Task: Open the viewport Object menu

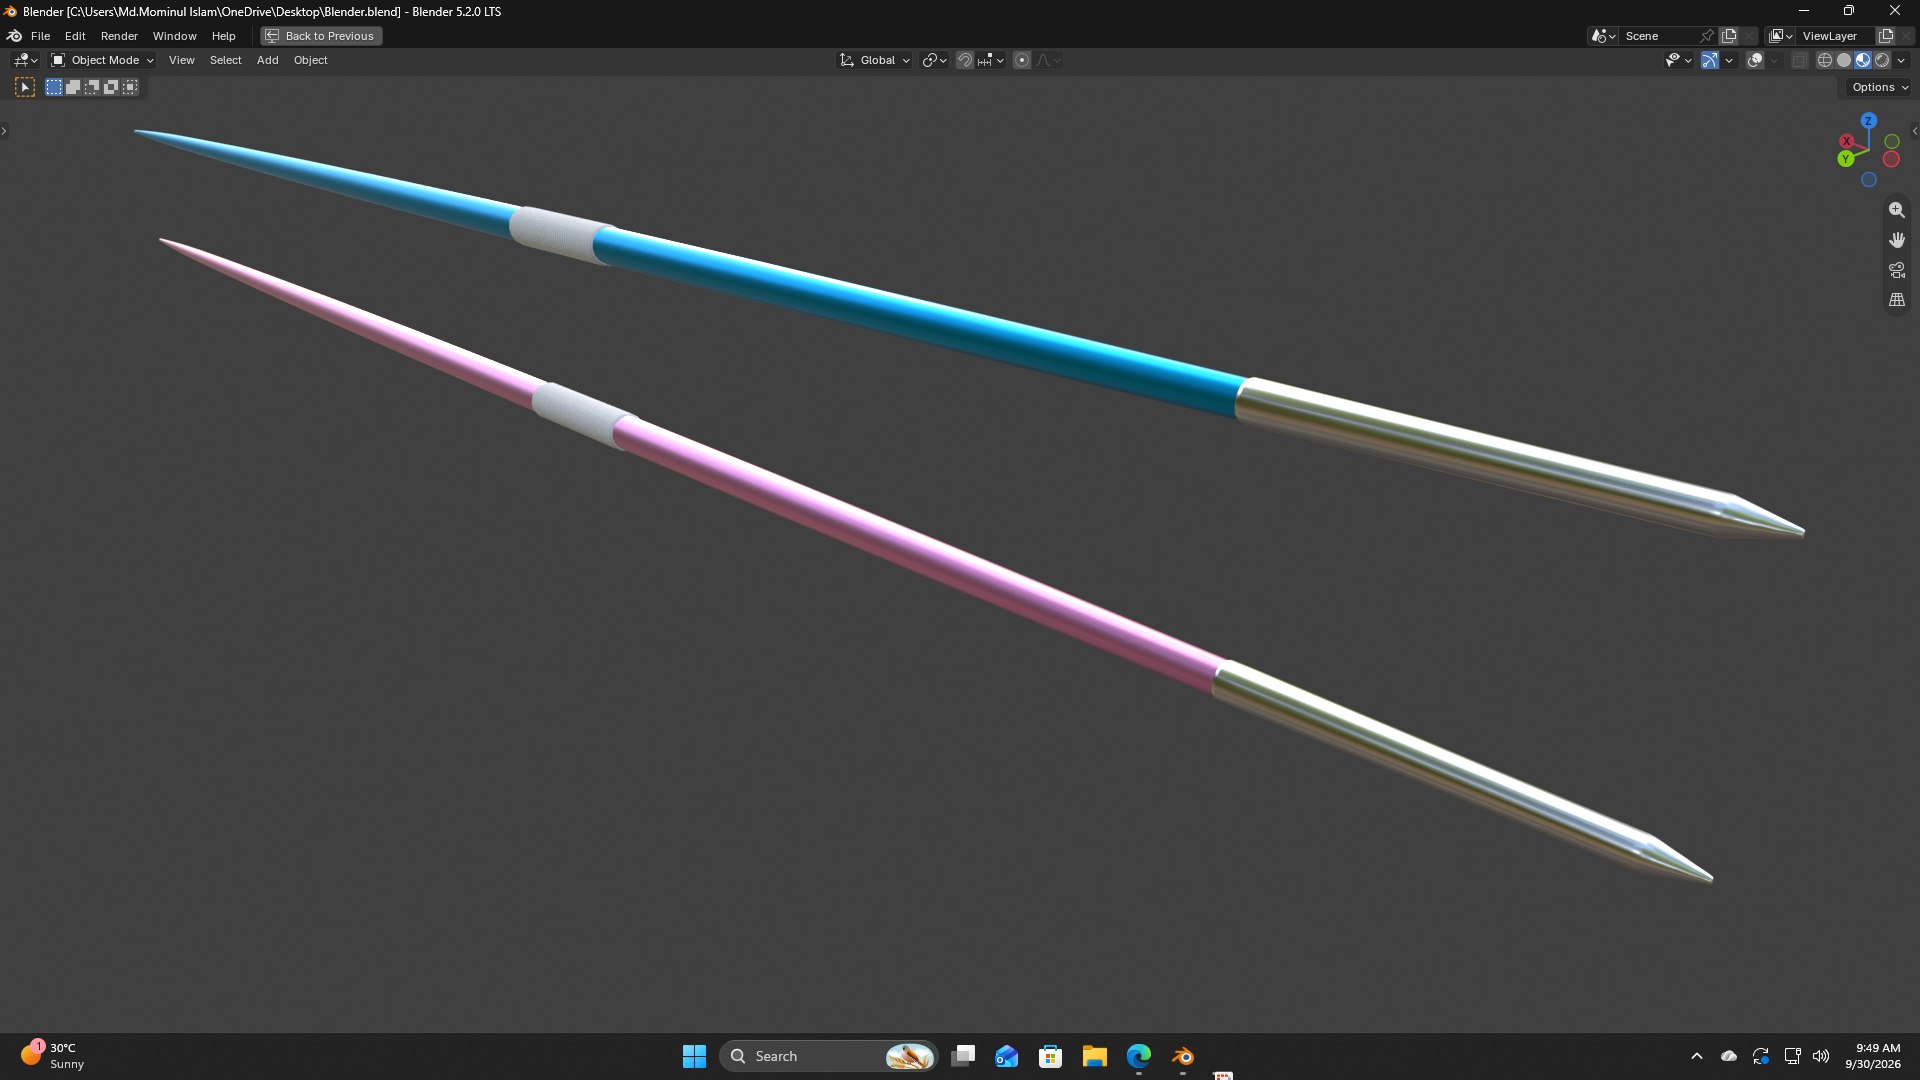Action: click(310, 60)
